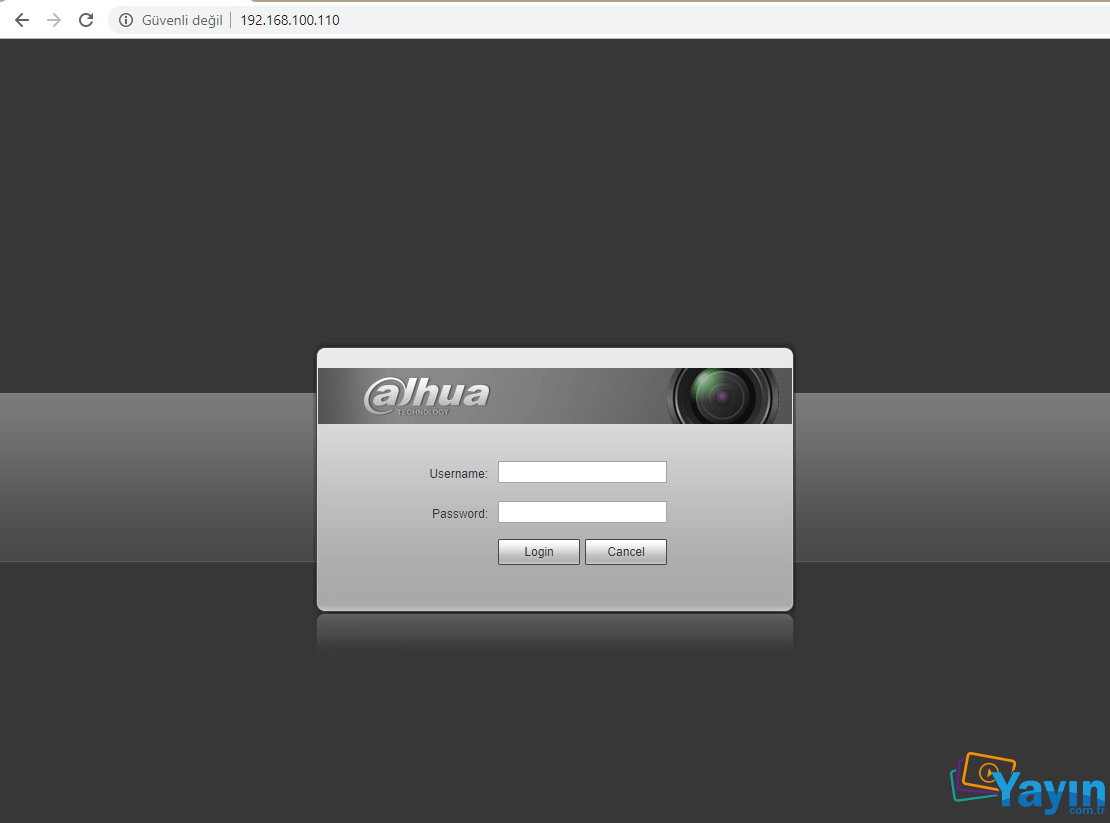Click the Yayin watermark text
1110x823 pixels.
[x=1051, y=790]
